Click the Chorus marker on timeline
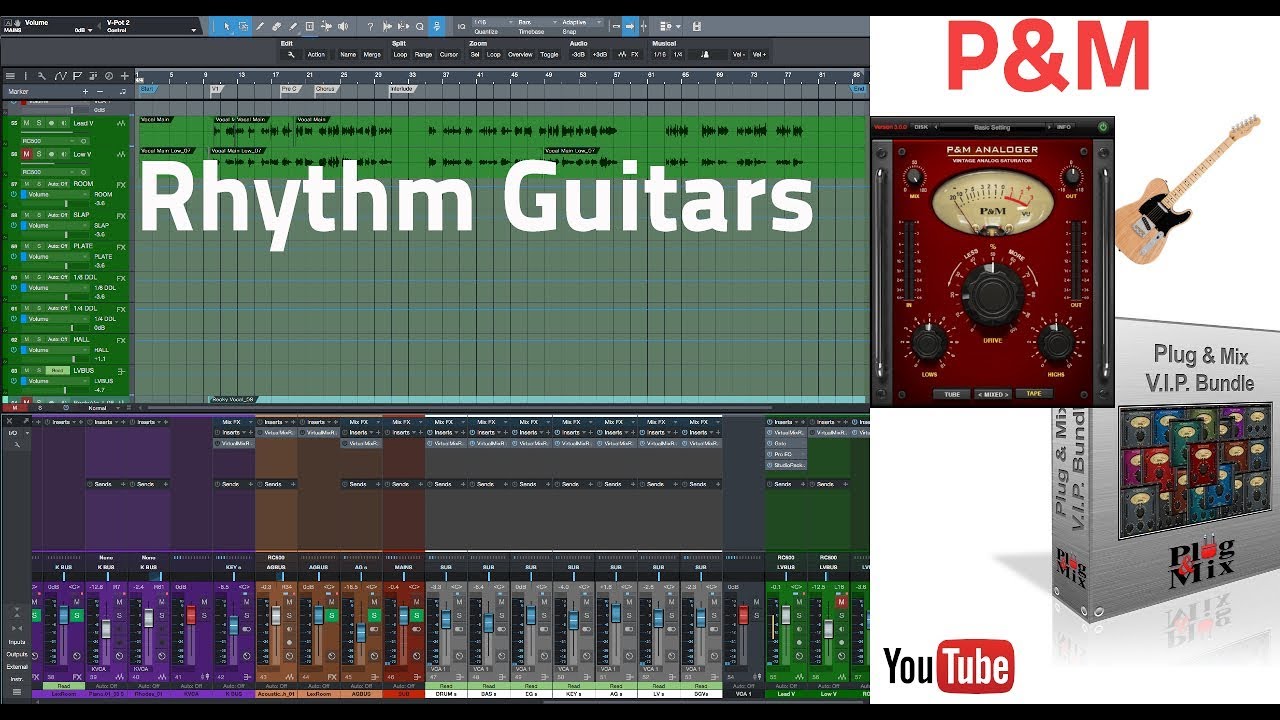The width and height of the screenshot is (1280, 720). point(325,89)
